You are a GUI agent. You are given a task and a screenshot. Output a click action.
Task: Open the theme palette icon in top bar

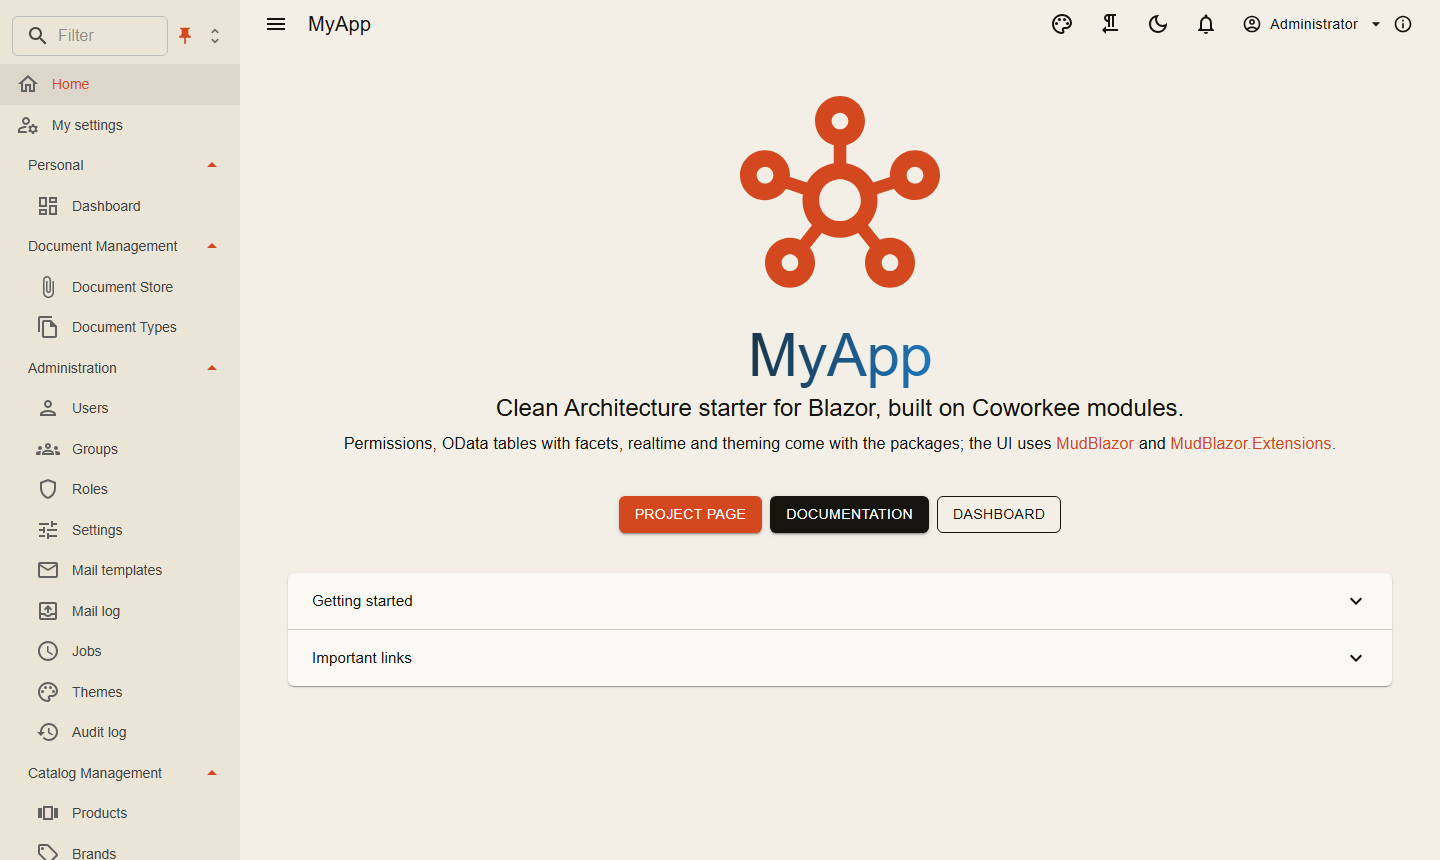(1062, 24)
